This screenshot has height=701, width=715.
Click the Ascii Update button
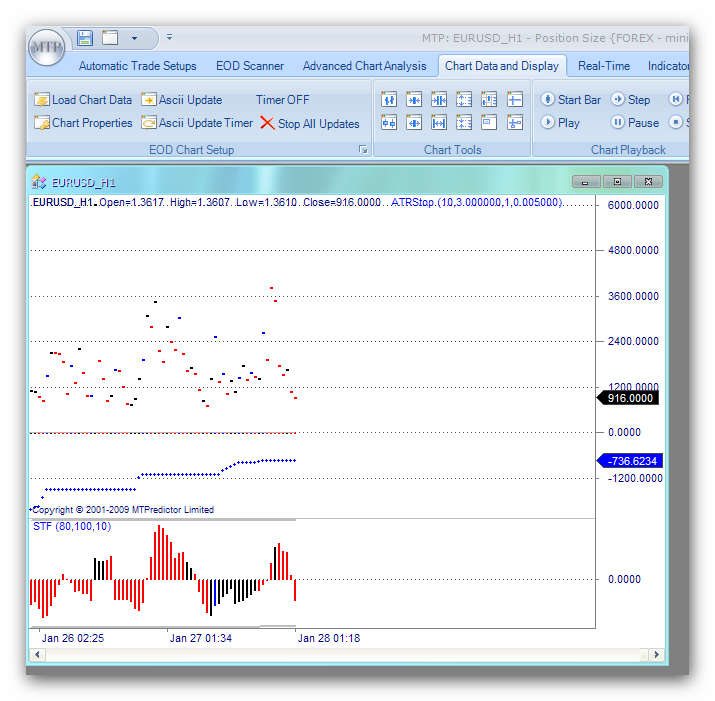pos(181,100)
